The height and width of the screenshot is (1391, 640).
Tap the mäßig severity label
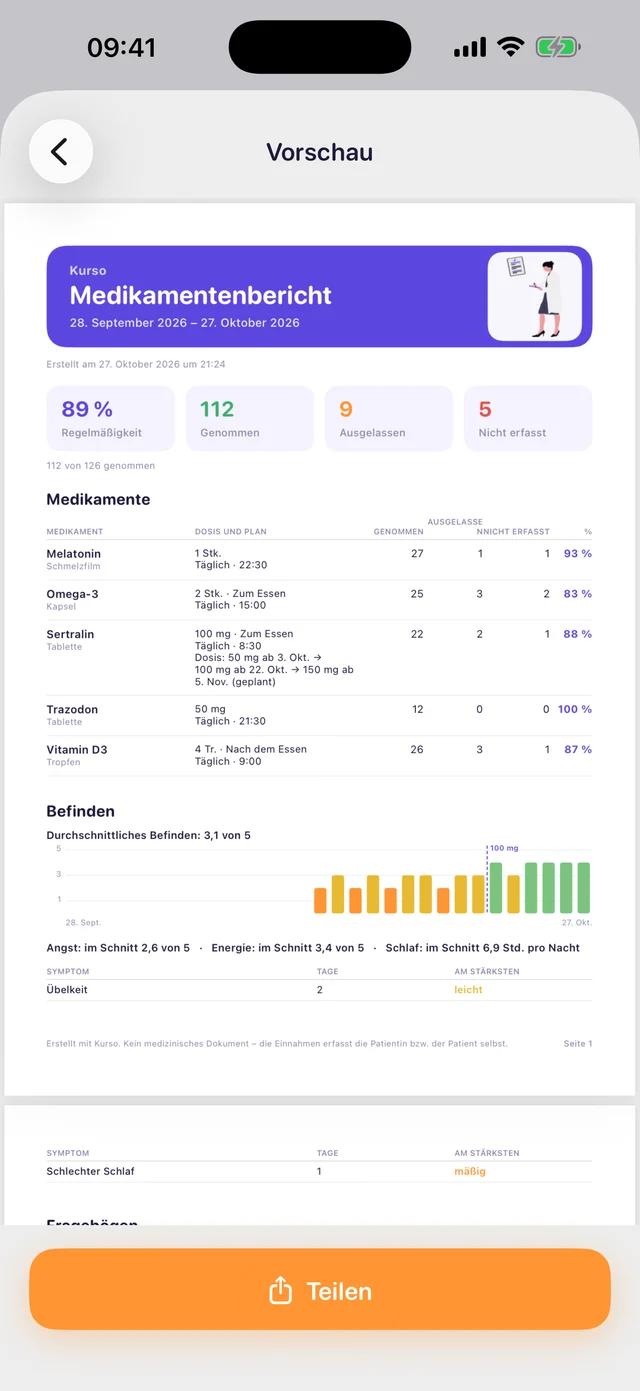tap(470, 1171)
